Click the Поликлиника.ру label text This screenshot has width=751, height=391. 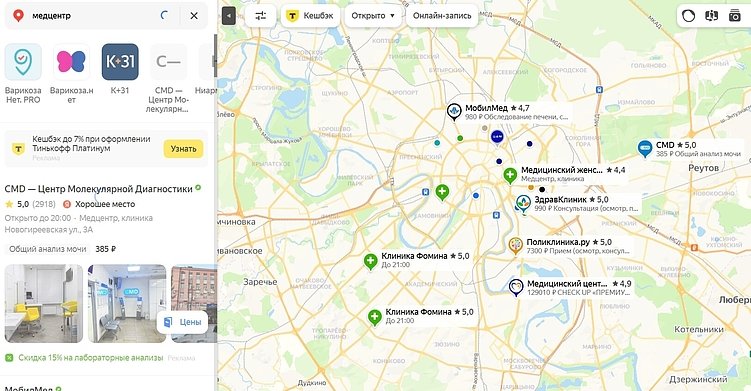point(558,242)
